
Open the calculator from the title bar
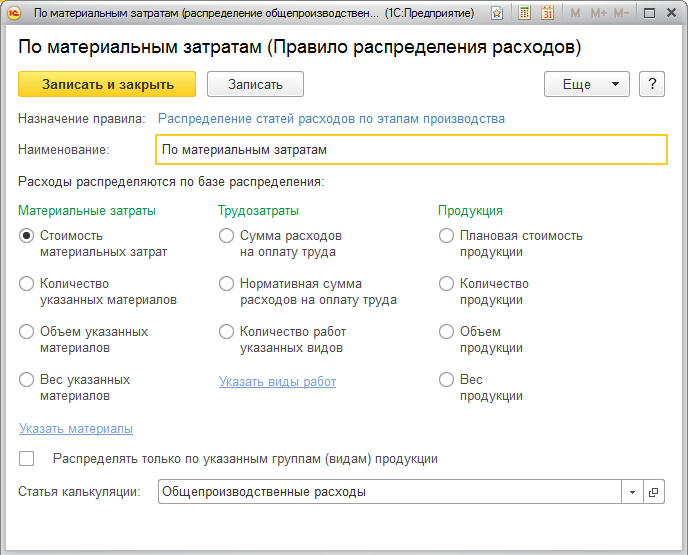coord(523,14)
